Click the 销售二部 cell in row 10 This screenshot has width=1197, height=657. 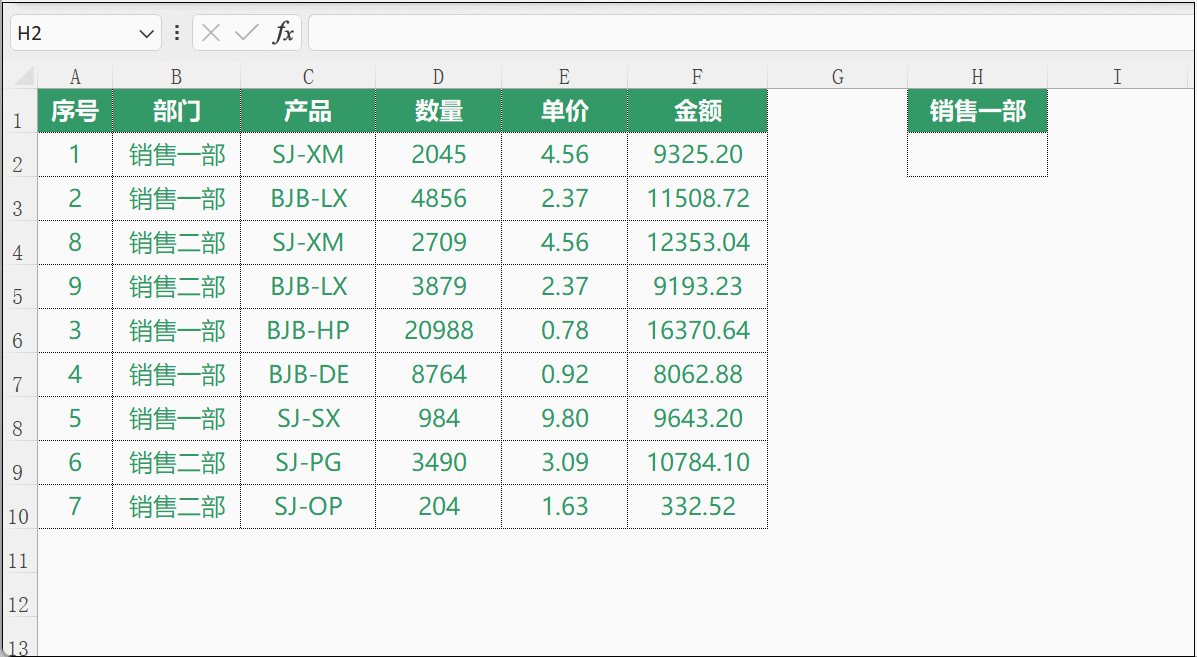coord(176,507)
